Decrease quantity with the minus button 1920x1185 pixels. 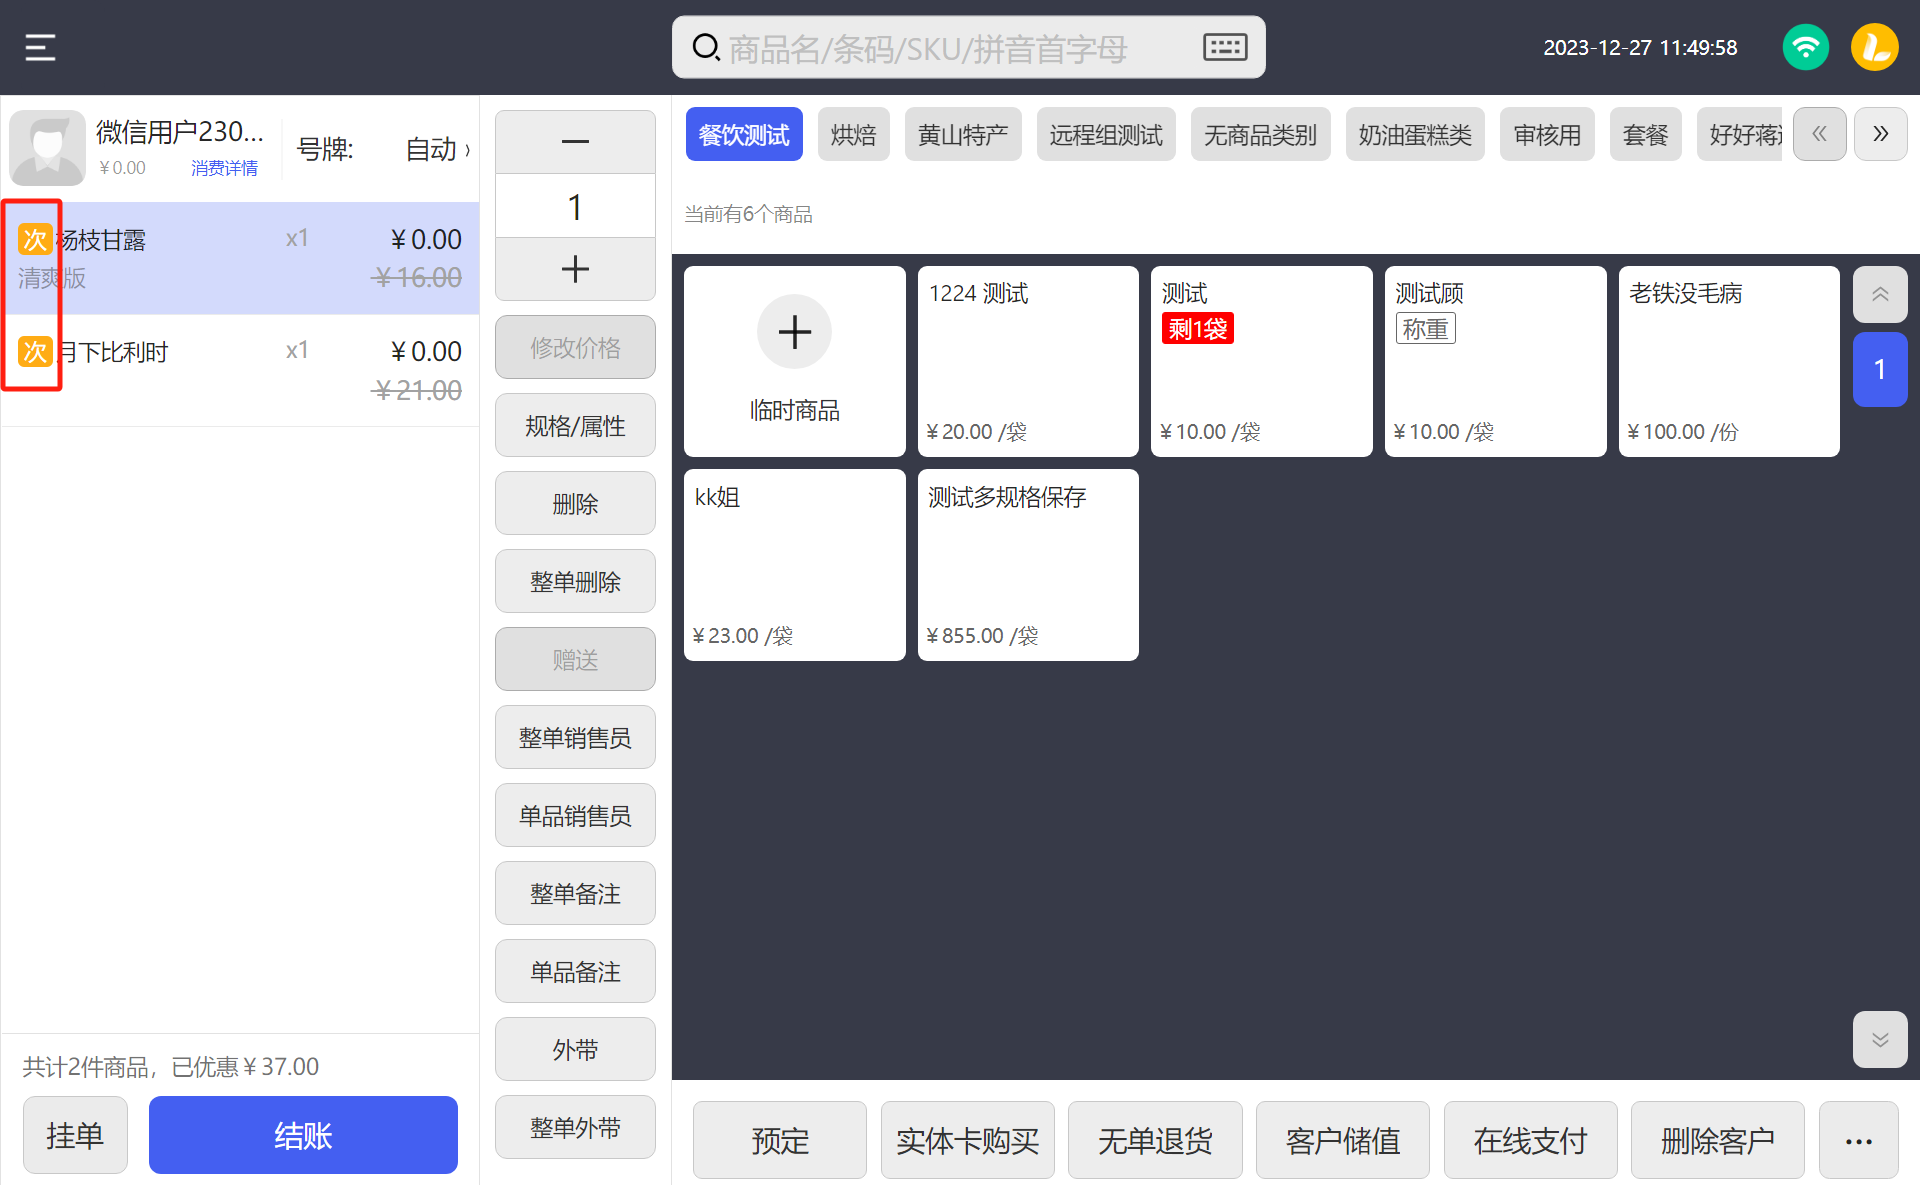pos(575,142)
